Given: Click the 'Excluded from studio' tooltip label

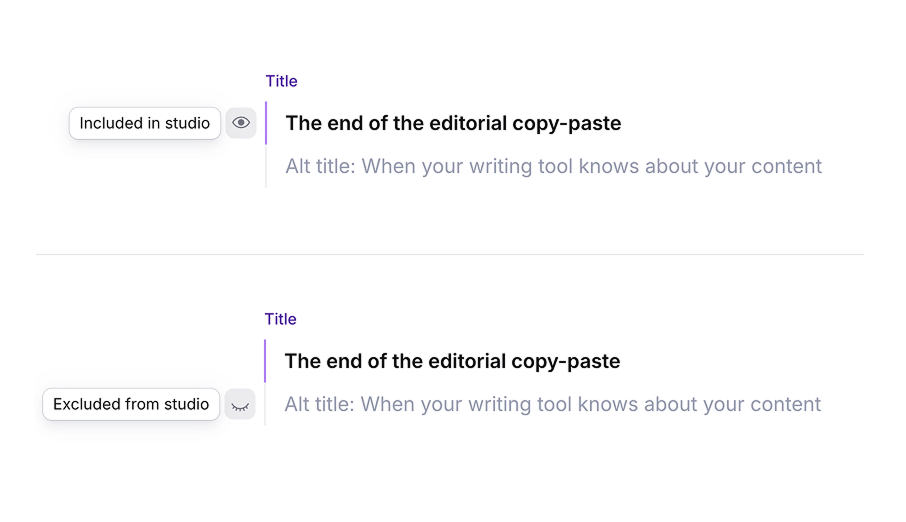Looking at the screenshot, I should click(x=131, y=404).
